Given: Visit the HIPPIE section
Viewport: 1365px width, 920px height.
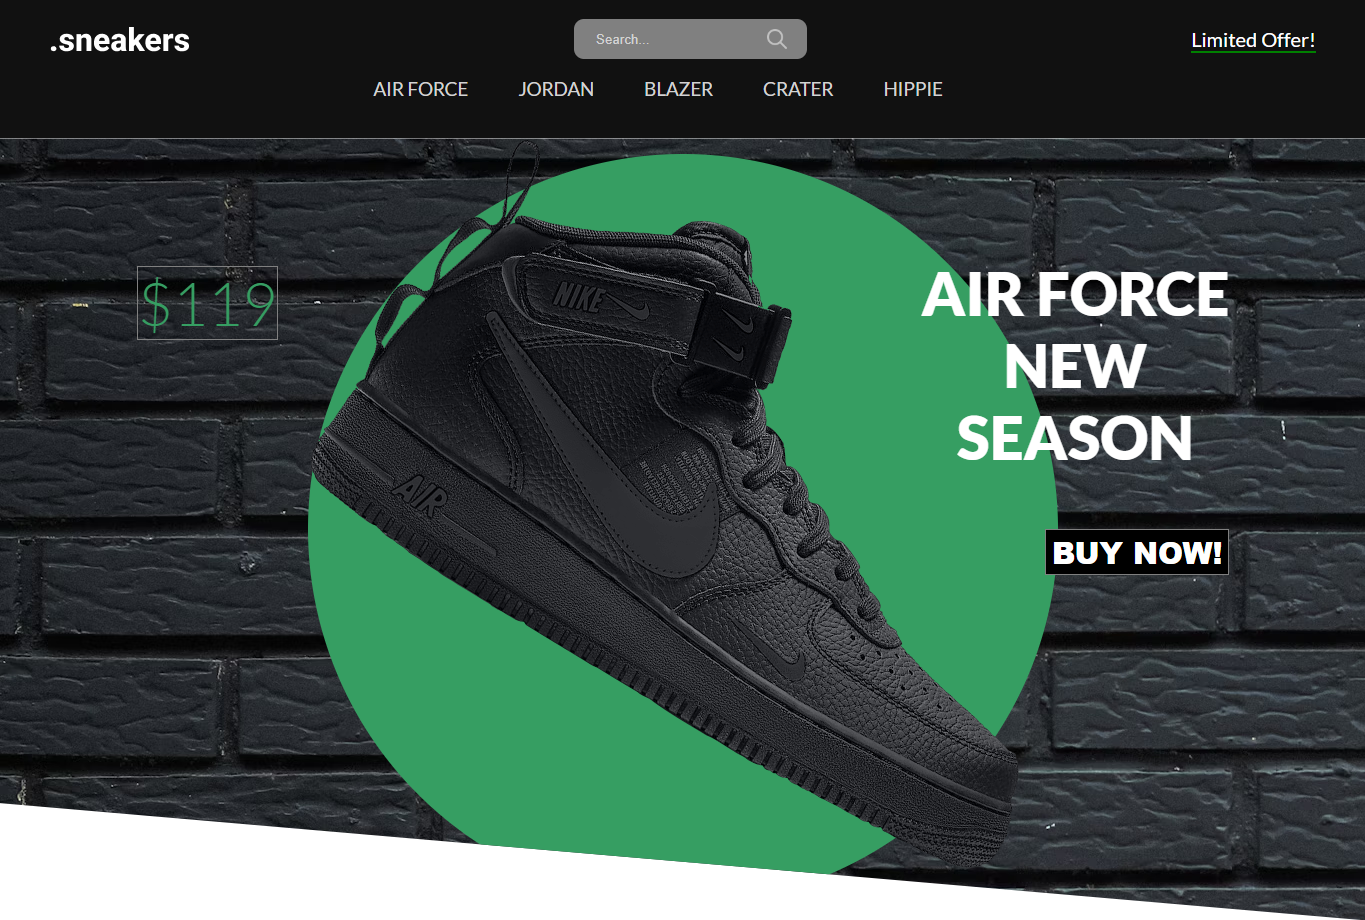Looking at the screenshot, I should 913,89.
